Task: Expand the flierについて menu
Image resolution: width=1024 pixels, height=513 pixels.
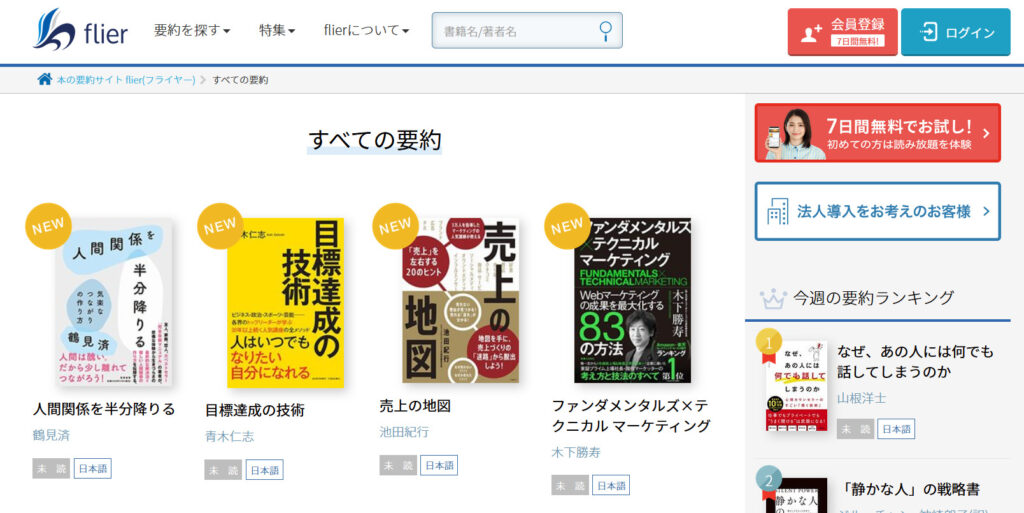Action: point(366,31)
